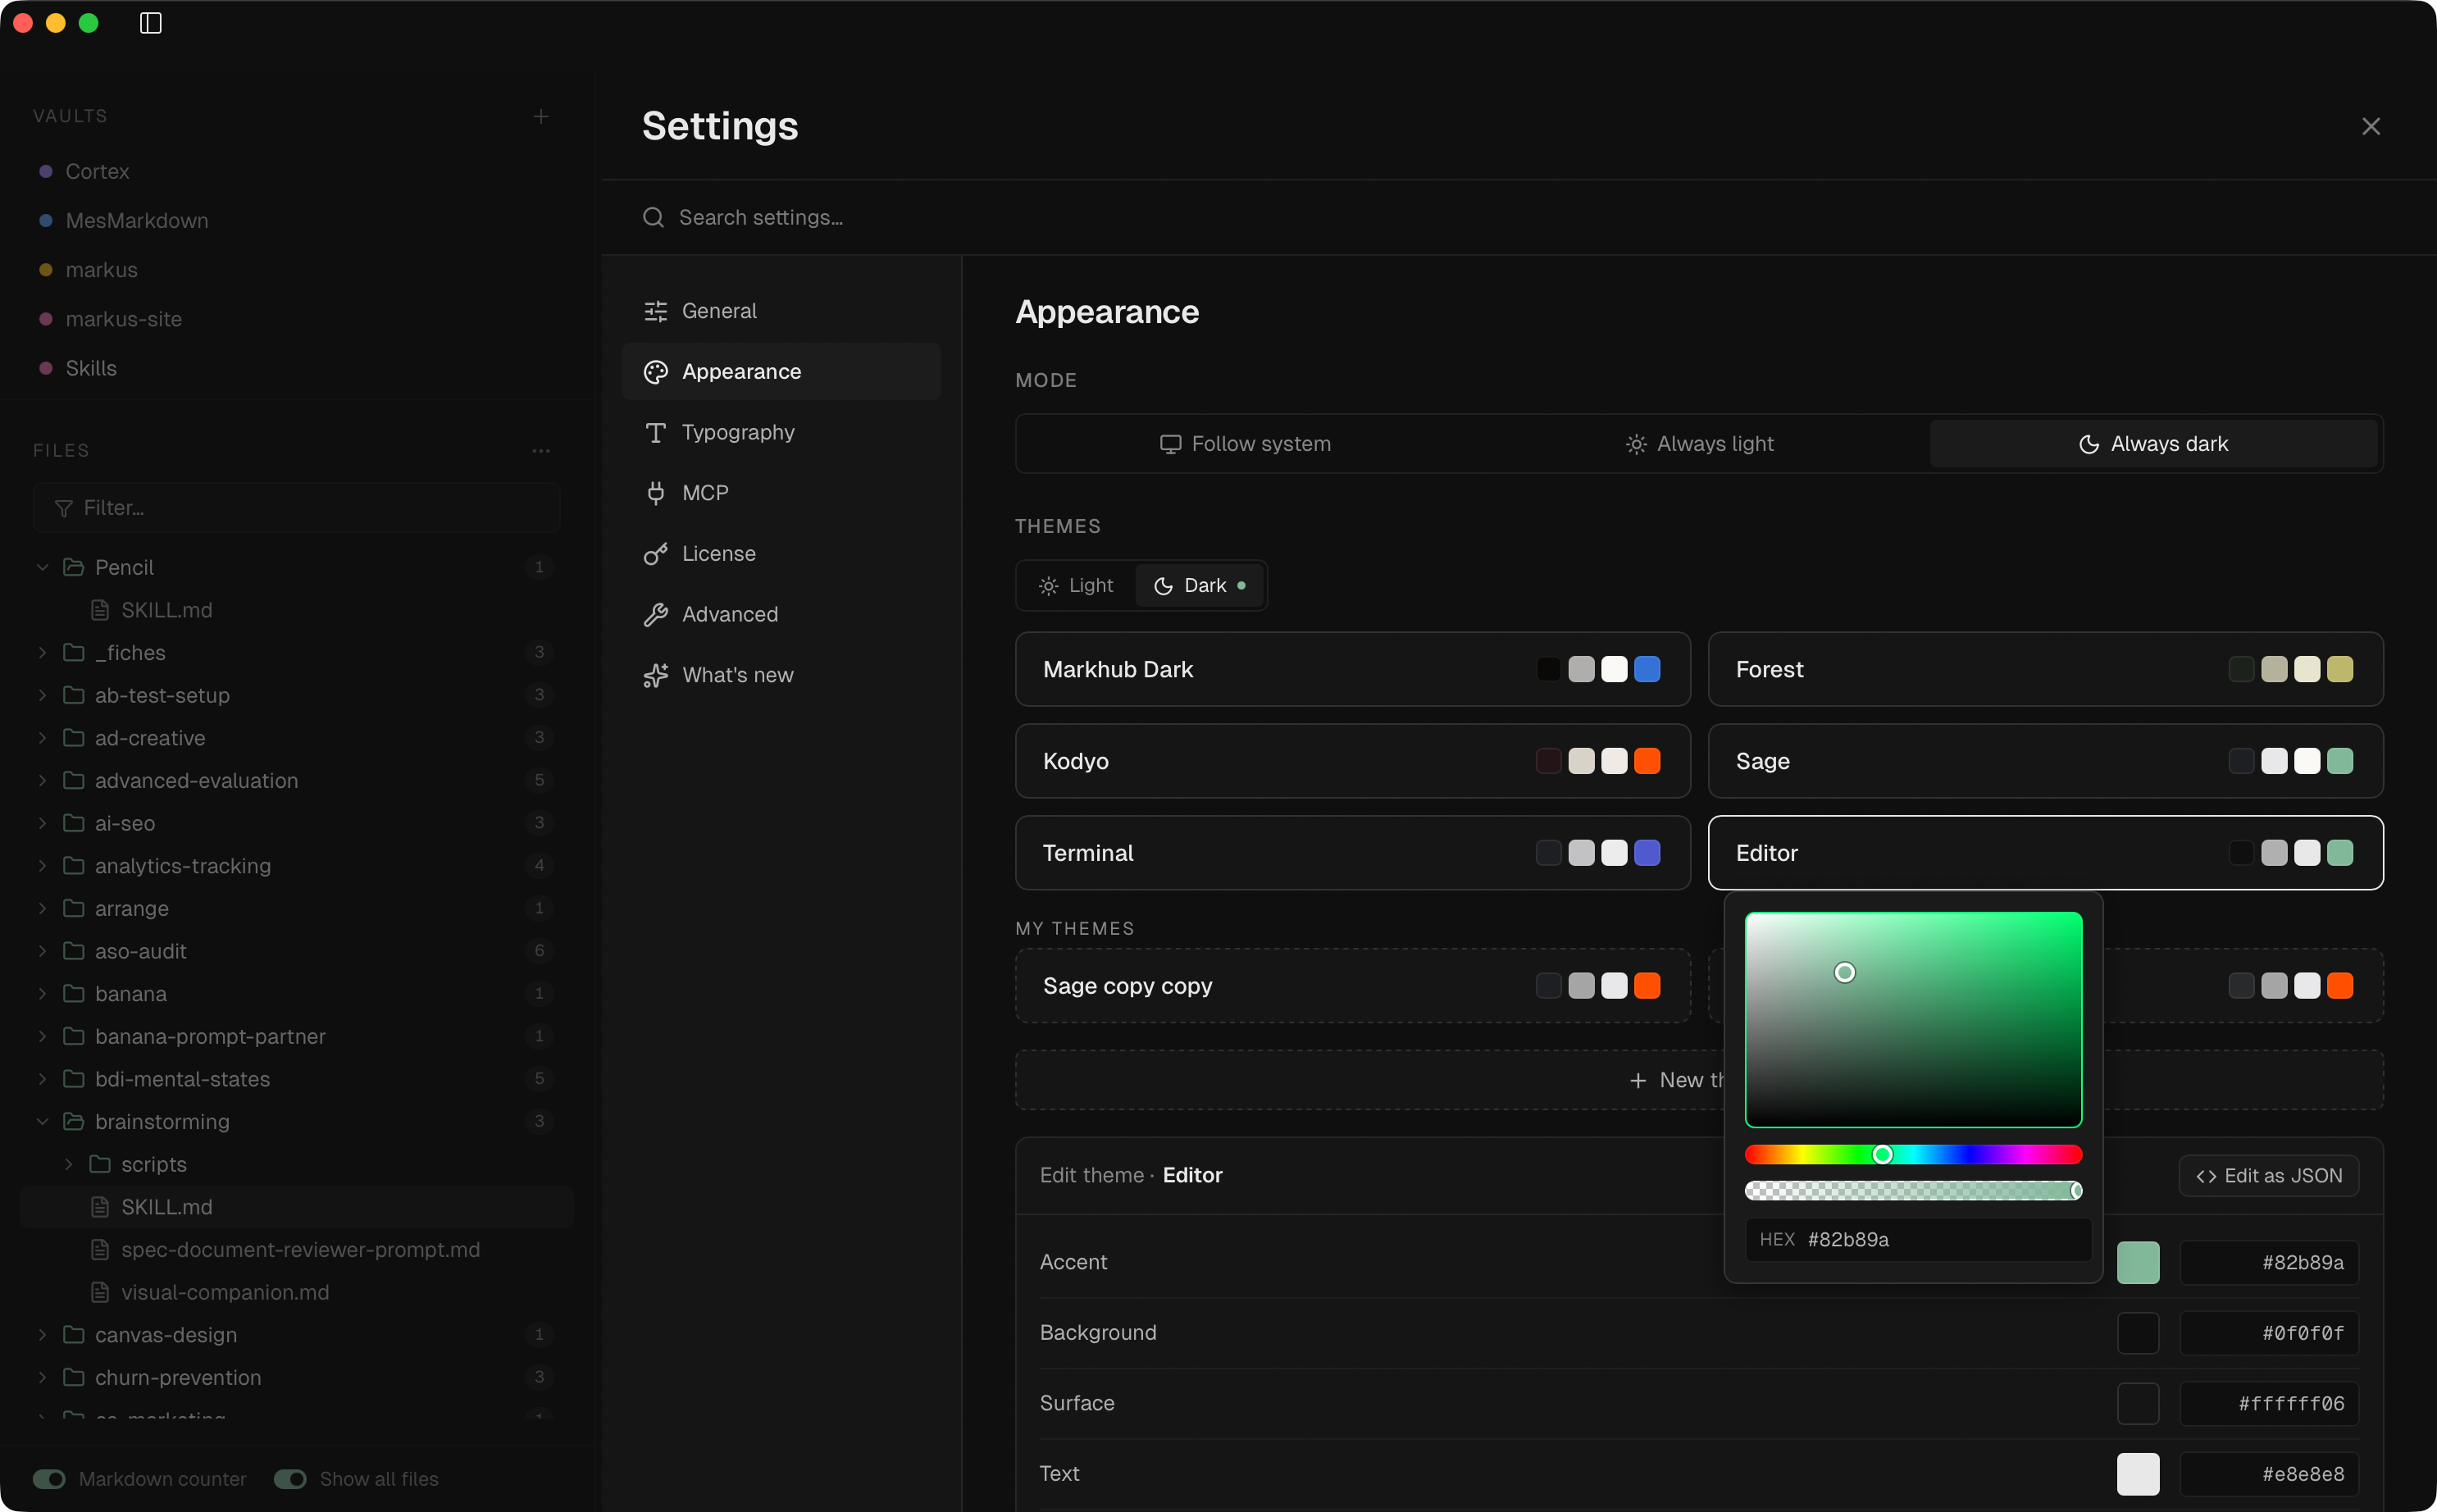
Task: Click the HEX value input field
Action: point(1918,1240)
